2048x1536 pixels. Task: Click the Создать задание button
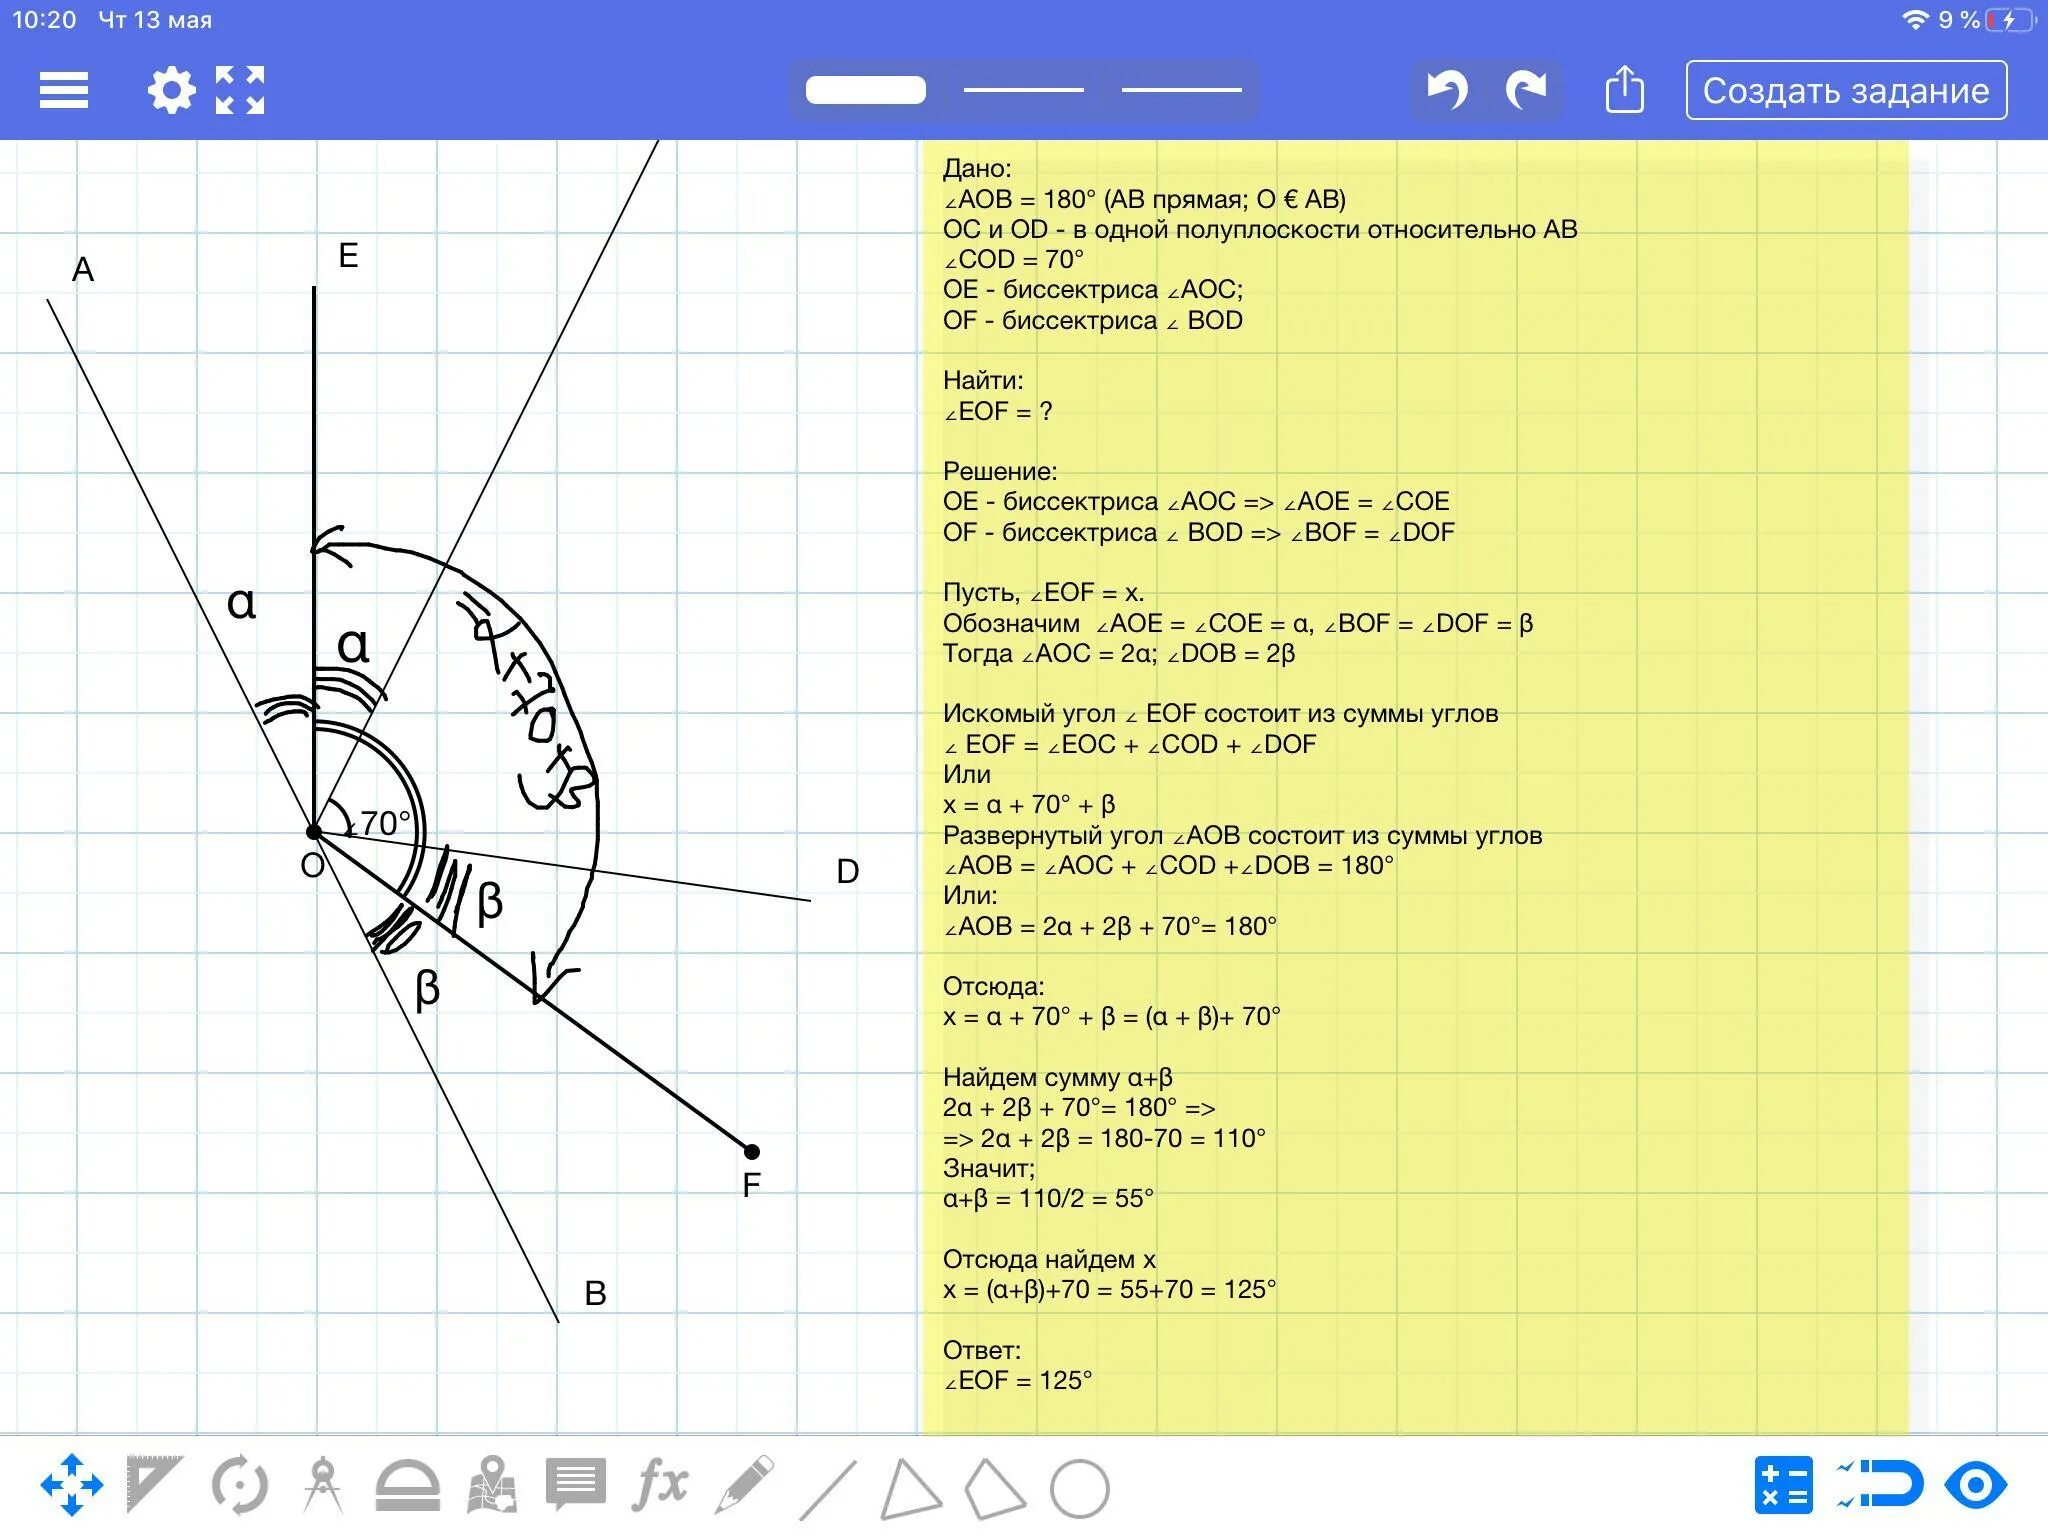click(x=1845, y=90)
